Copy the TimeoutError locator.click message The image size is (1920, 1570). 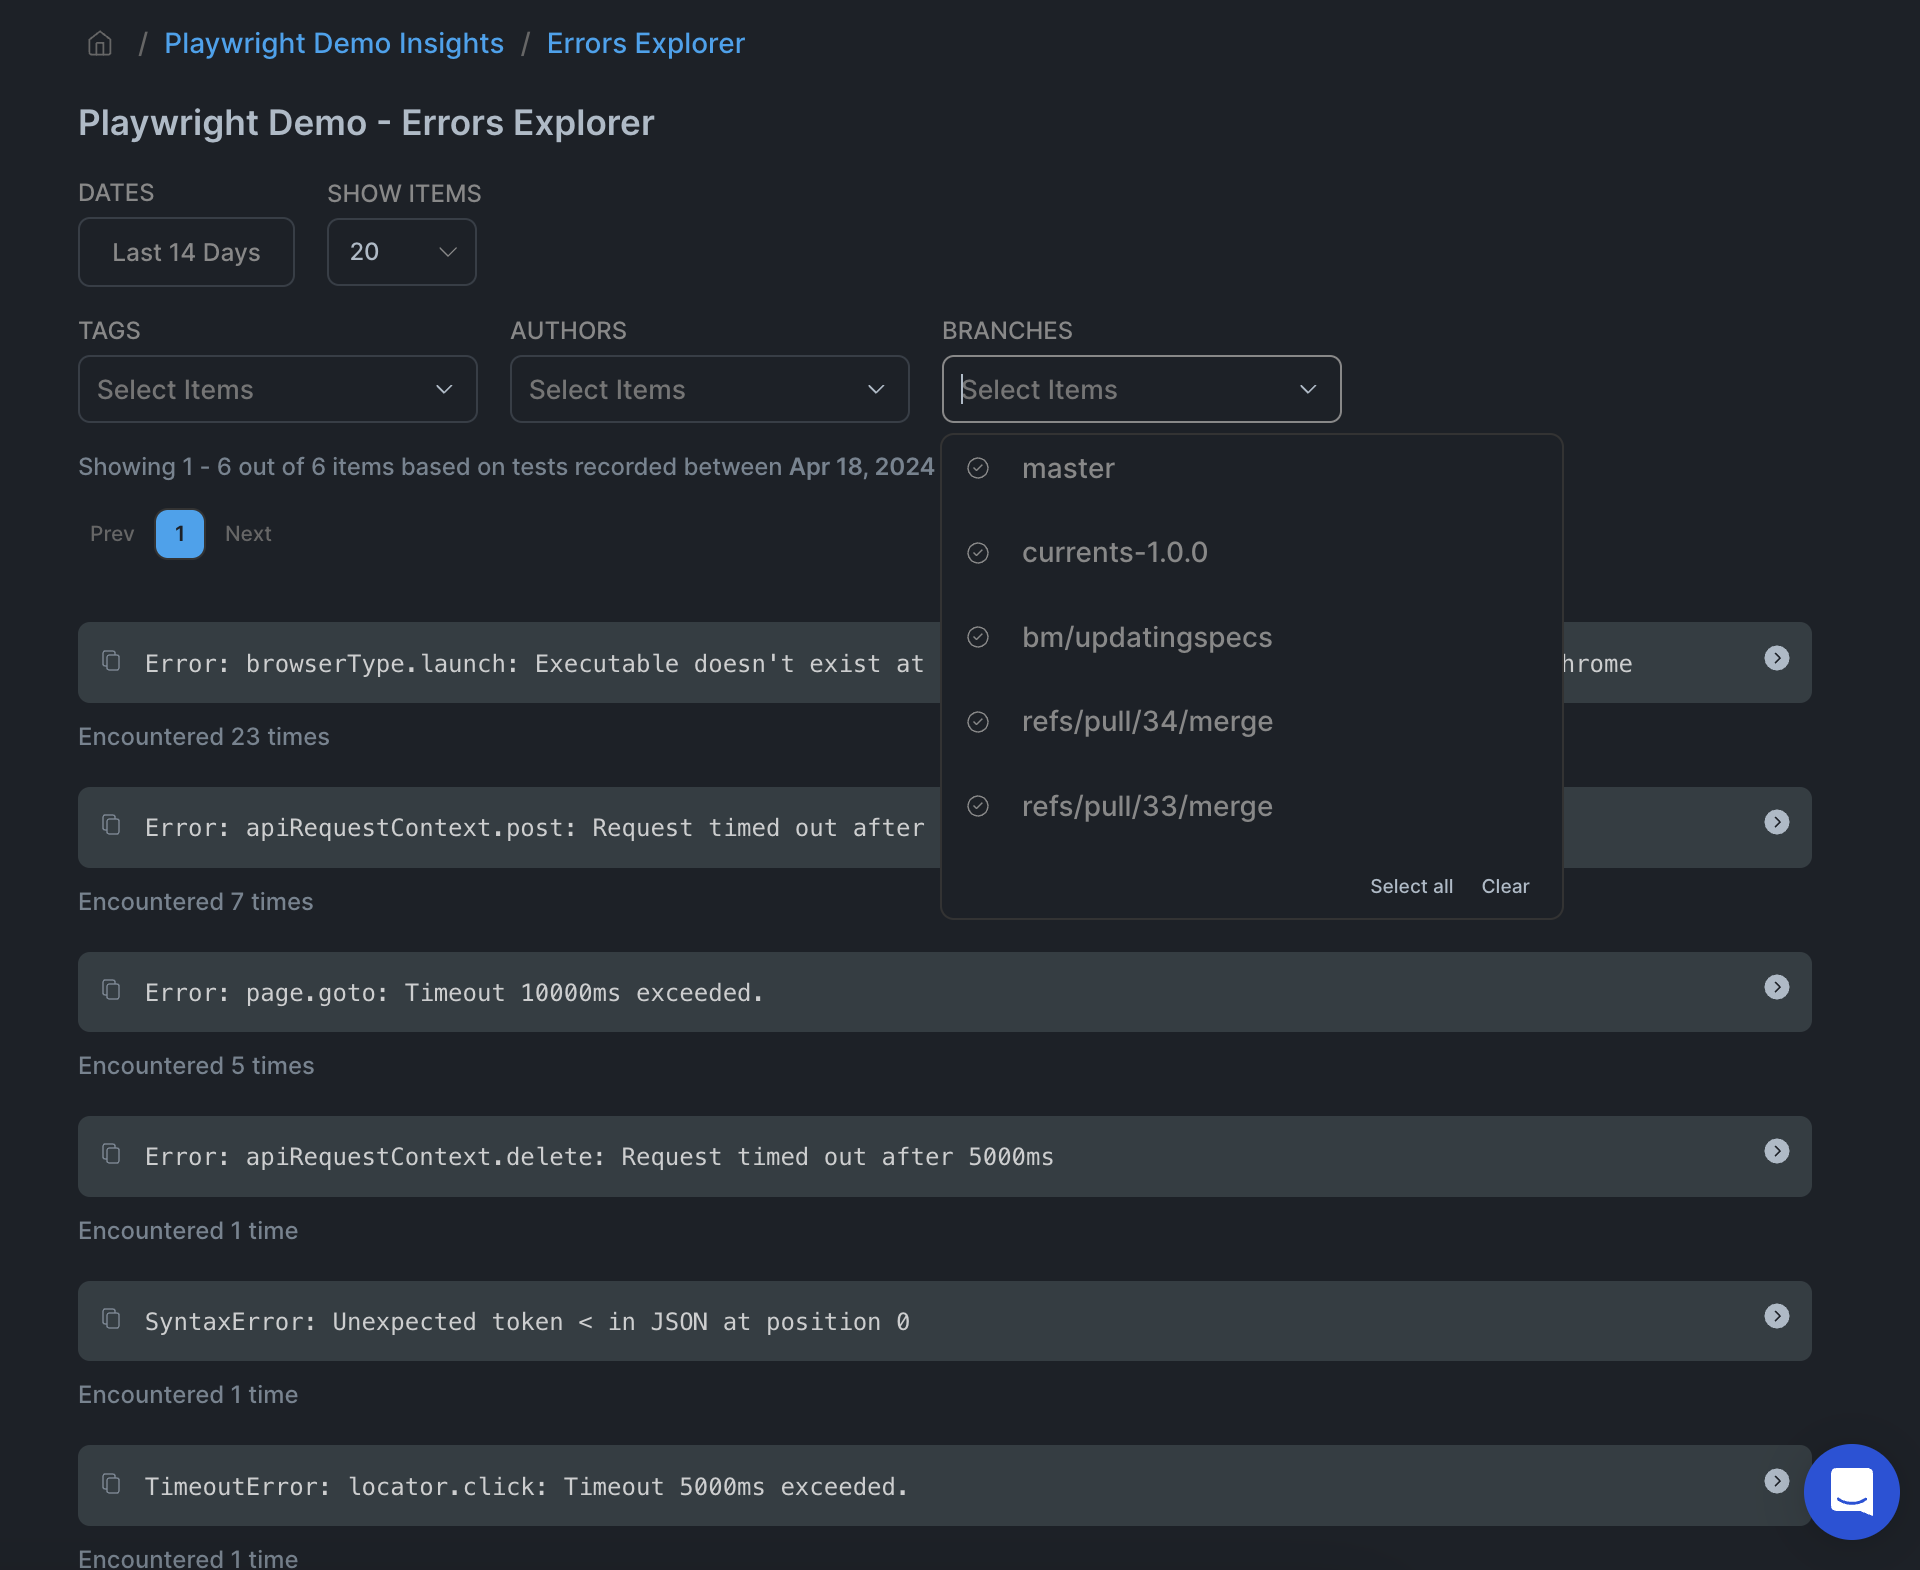(110, 1485)
